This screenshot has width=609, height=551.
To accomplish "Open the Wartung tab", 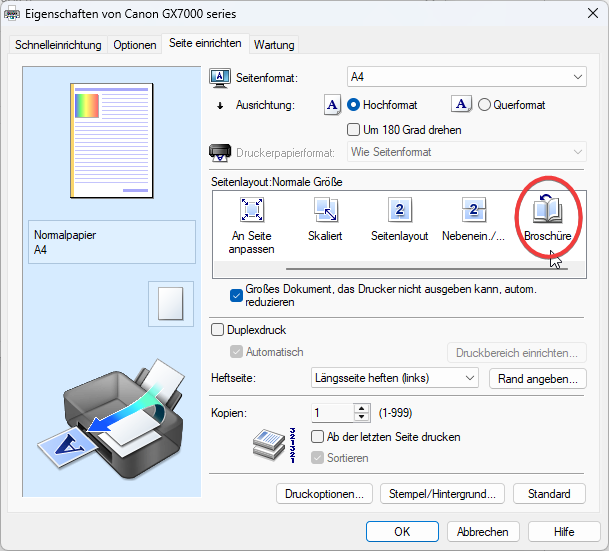I will 274,45.
